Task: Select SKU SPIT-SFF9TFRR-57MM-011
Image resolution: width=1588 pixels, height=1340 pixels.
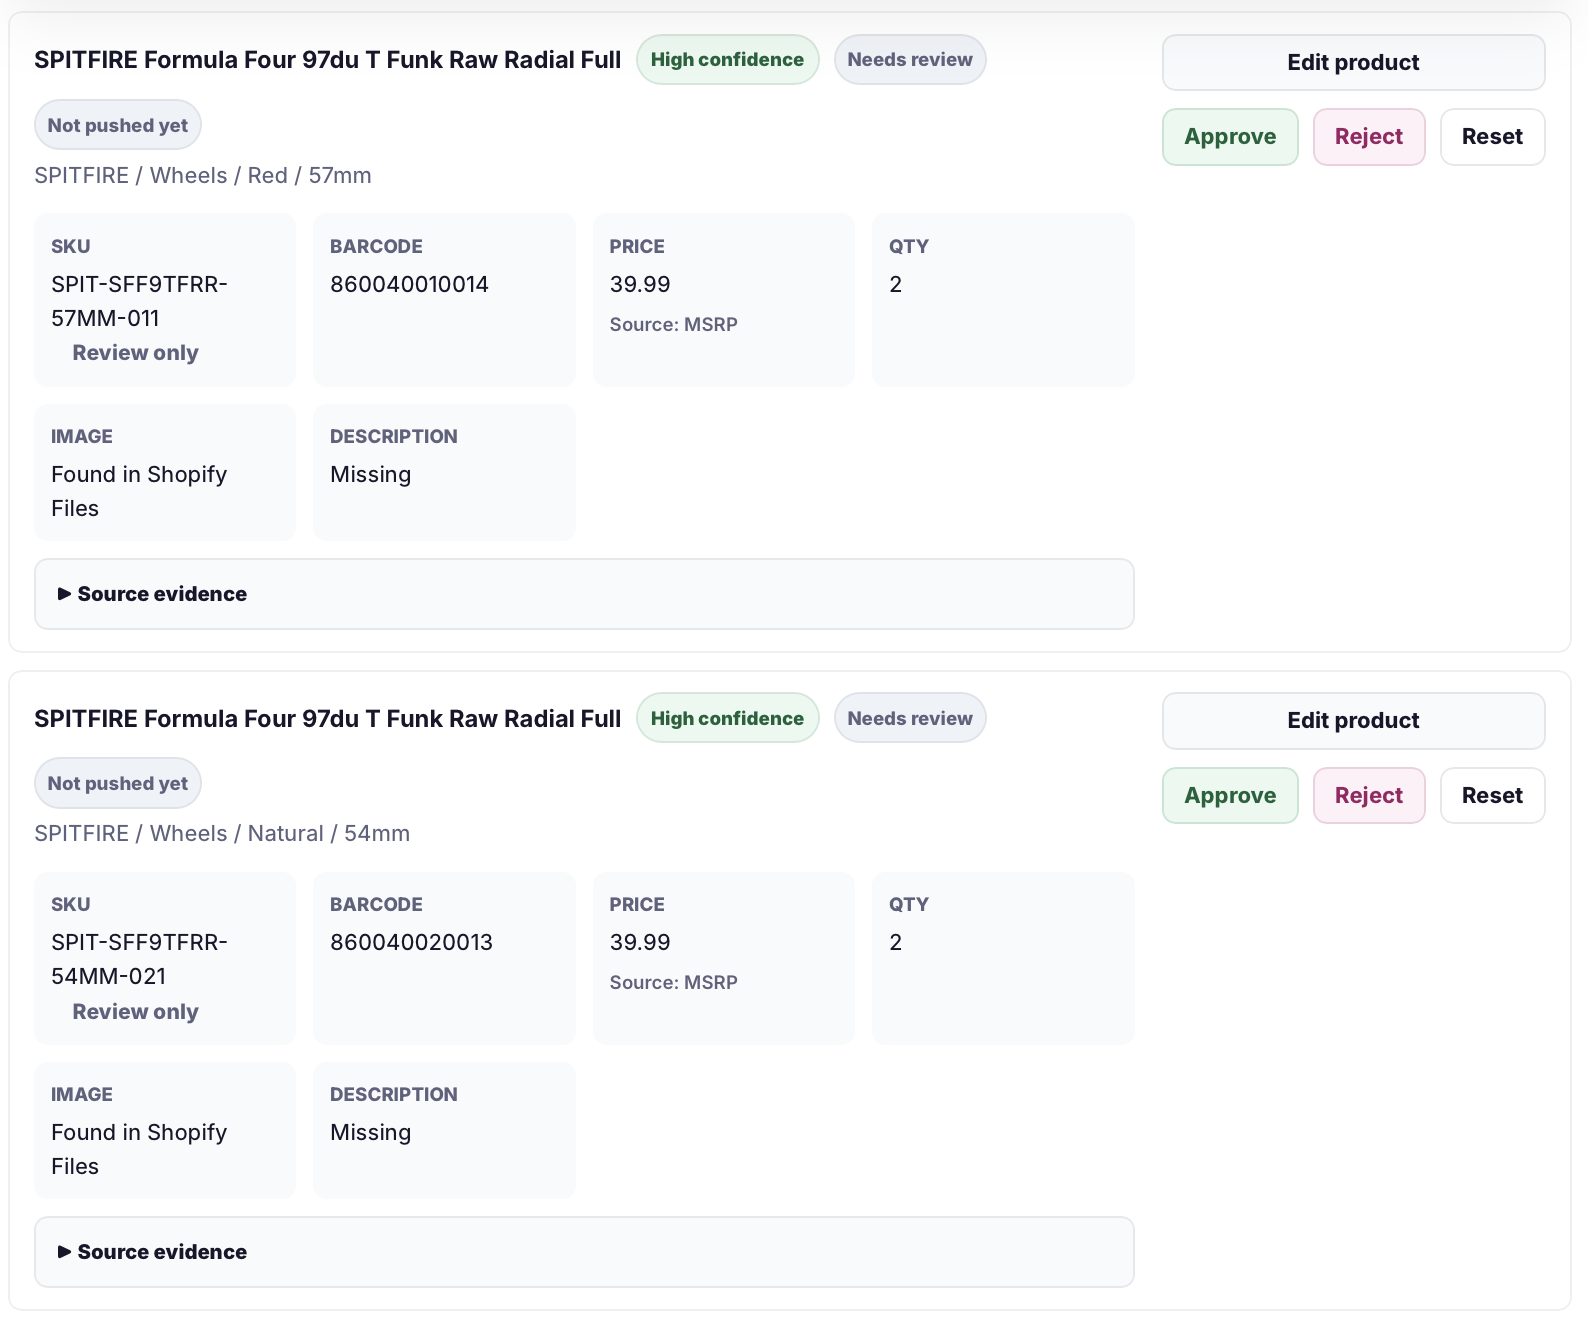Action: [139, 301]
